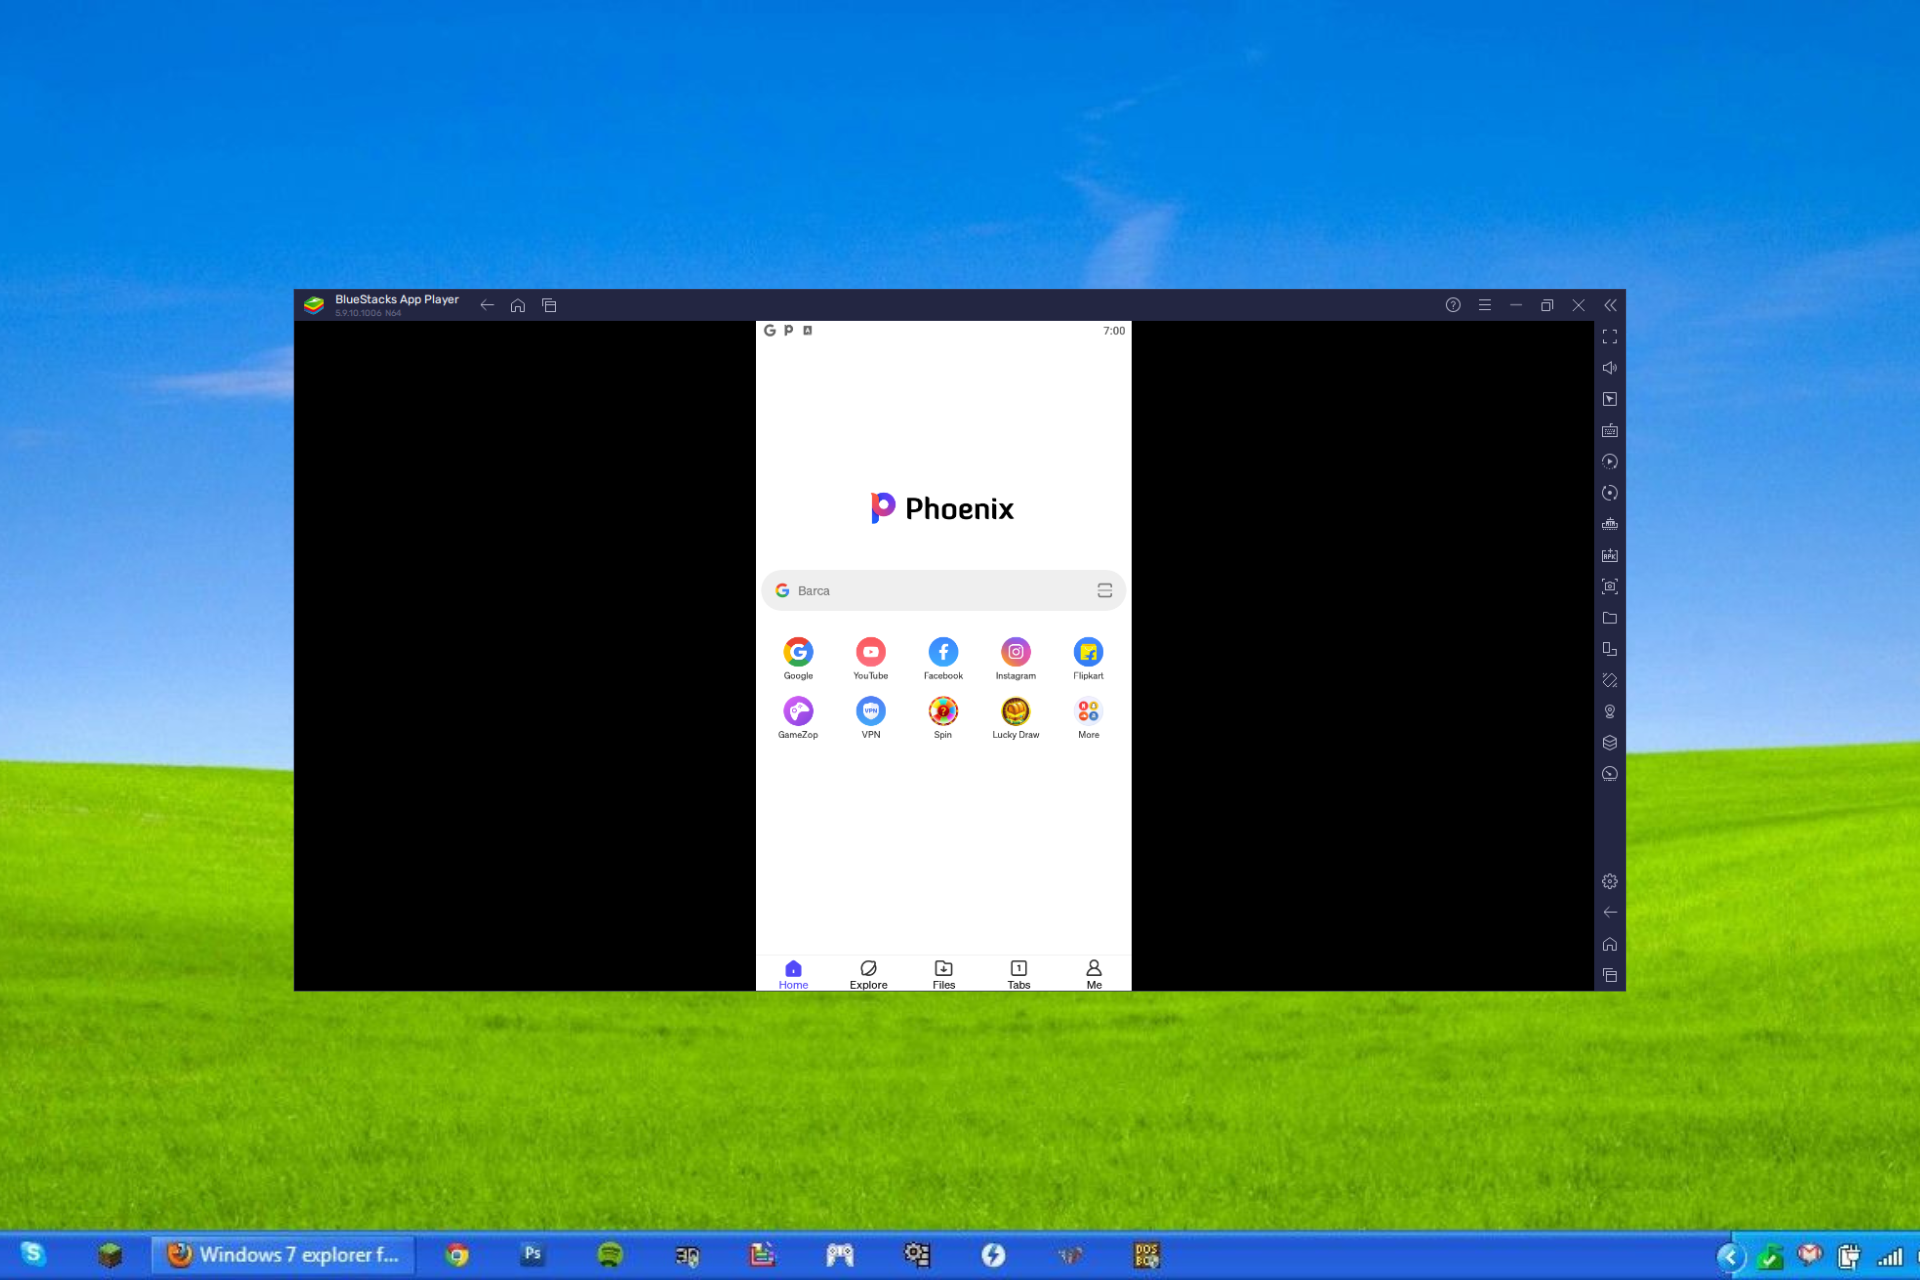
Task: Open the multi-instance layers icon
Action: pos(1610,743)
